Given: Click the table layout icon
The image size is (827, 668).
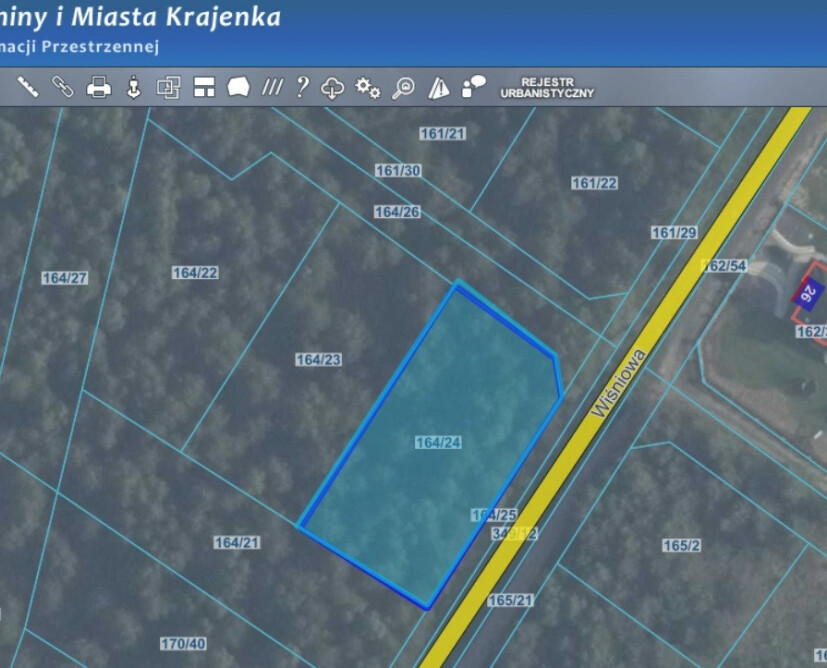Looking at the screenshot, I should click(x=204, y=88).
